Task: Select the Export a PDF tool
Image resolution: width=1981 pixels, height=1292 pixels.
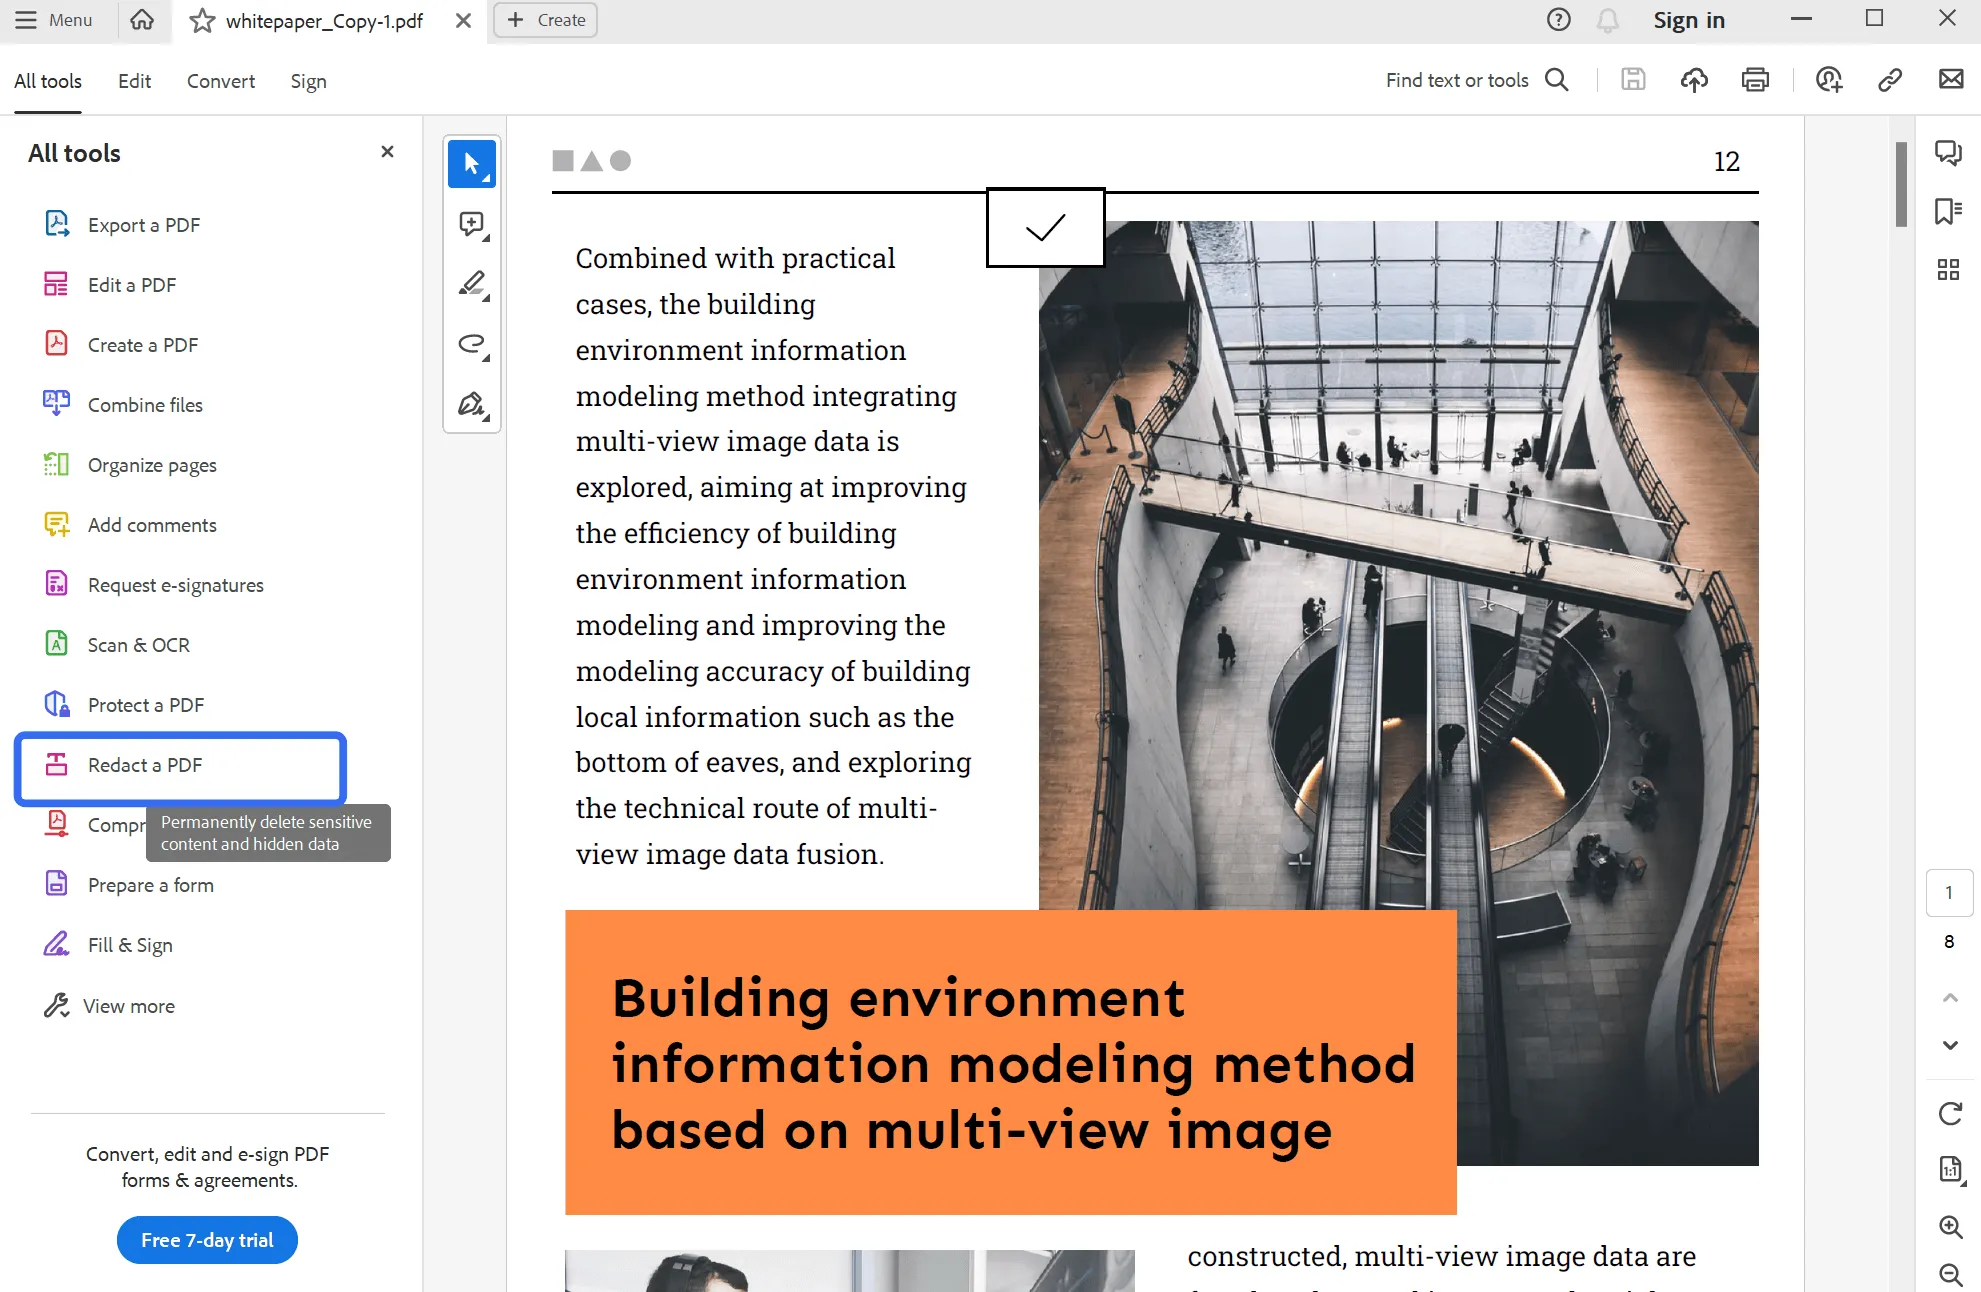Action: [x=143, y=224]
